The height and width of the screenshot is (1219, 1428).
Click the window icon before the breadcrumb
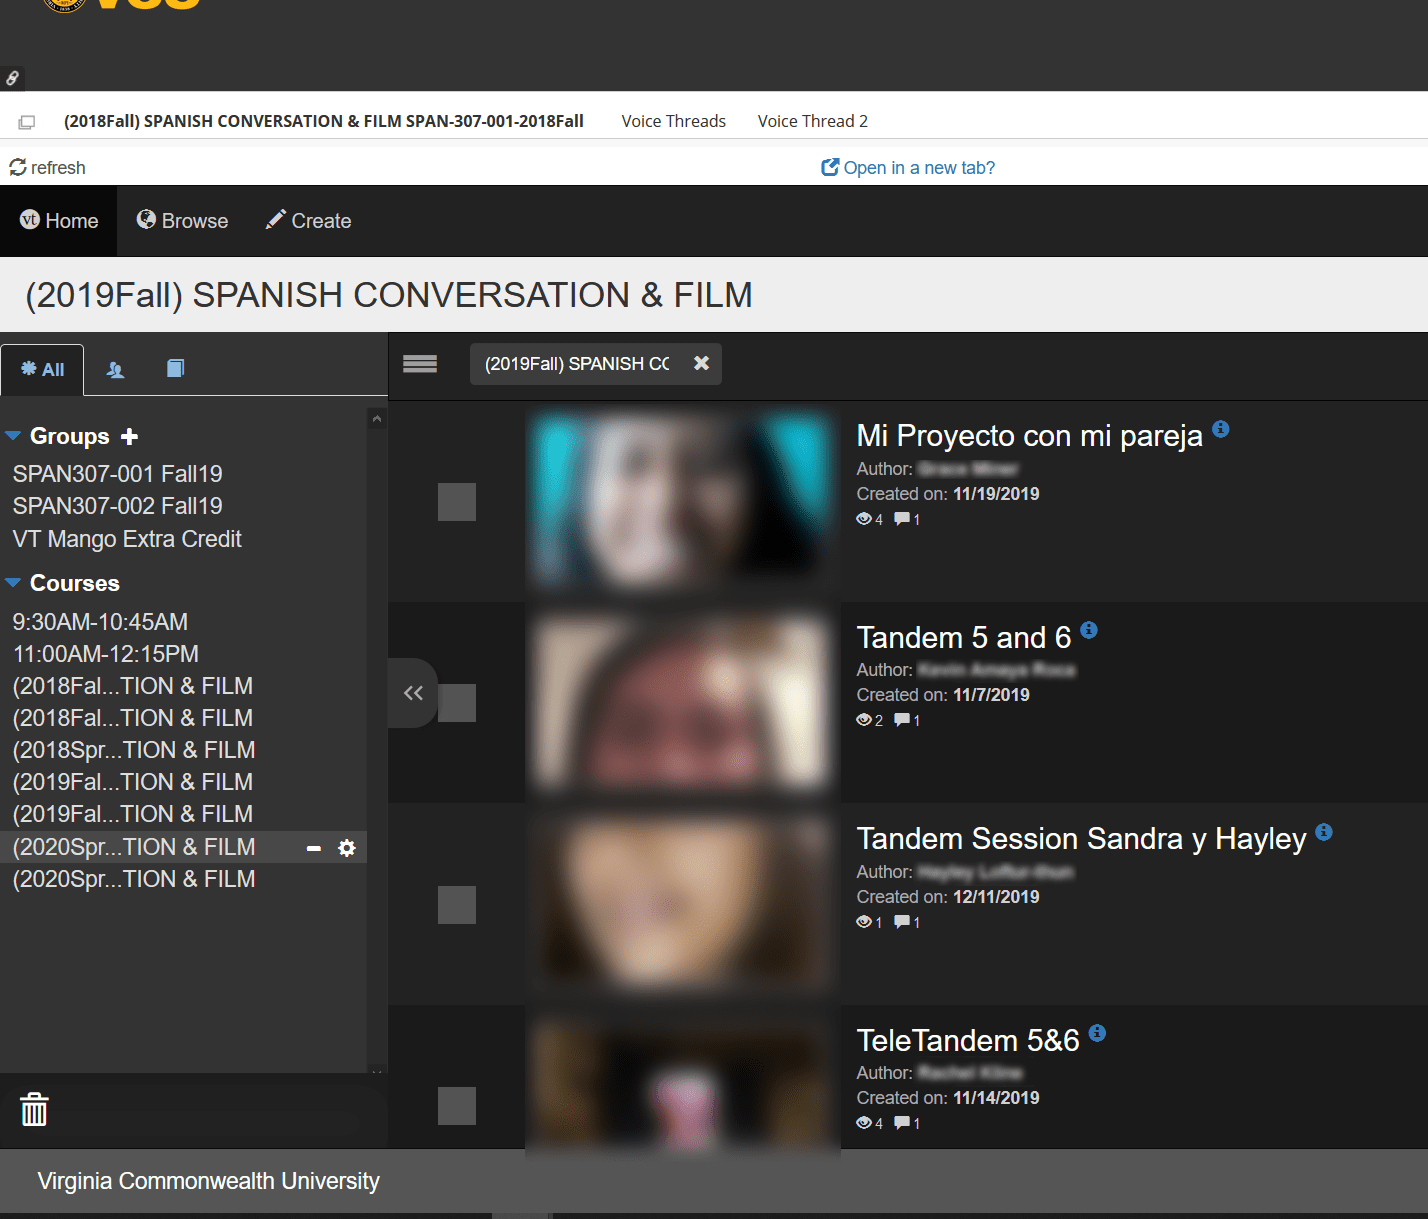(x=27, y=122)
